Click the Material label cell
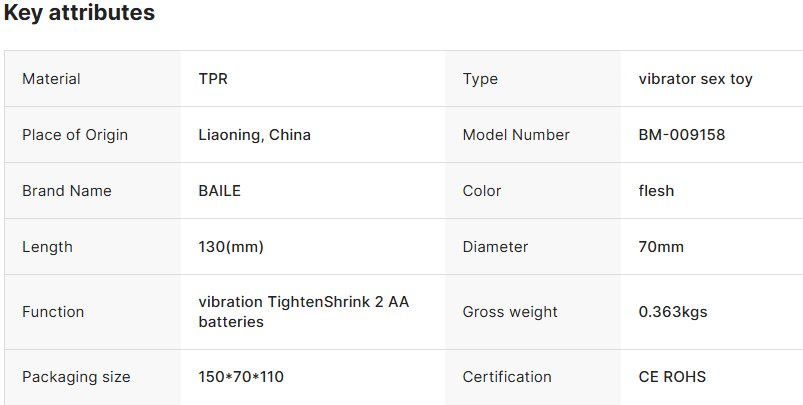The image size is (803, 405). coord(51,79)
